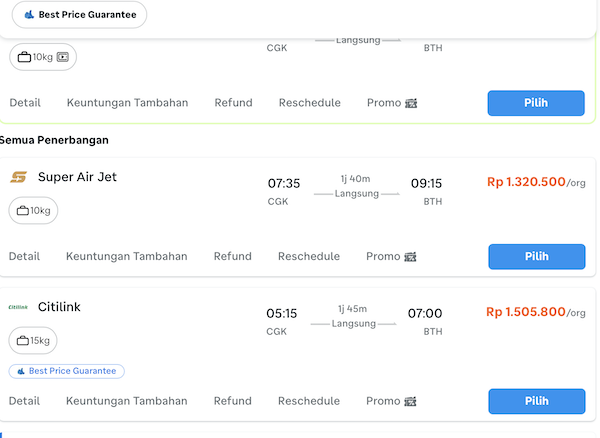
Task: Expand Detail of the top flight card
Action: pyautogui.click(x=25, y=103)
